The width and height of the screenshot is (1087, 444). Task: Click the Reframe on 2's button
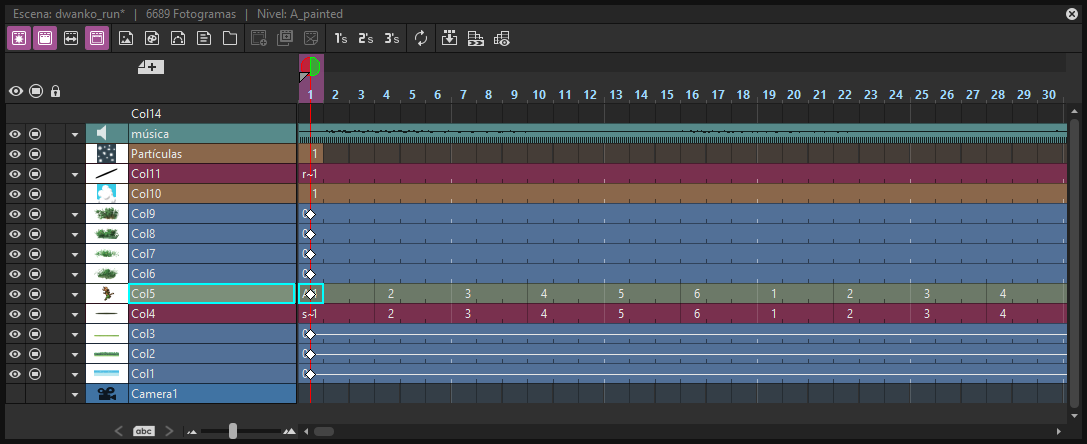coord(365,38)
